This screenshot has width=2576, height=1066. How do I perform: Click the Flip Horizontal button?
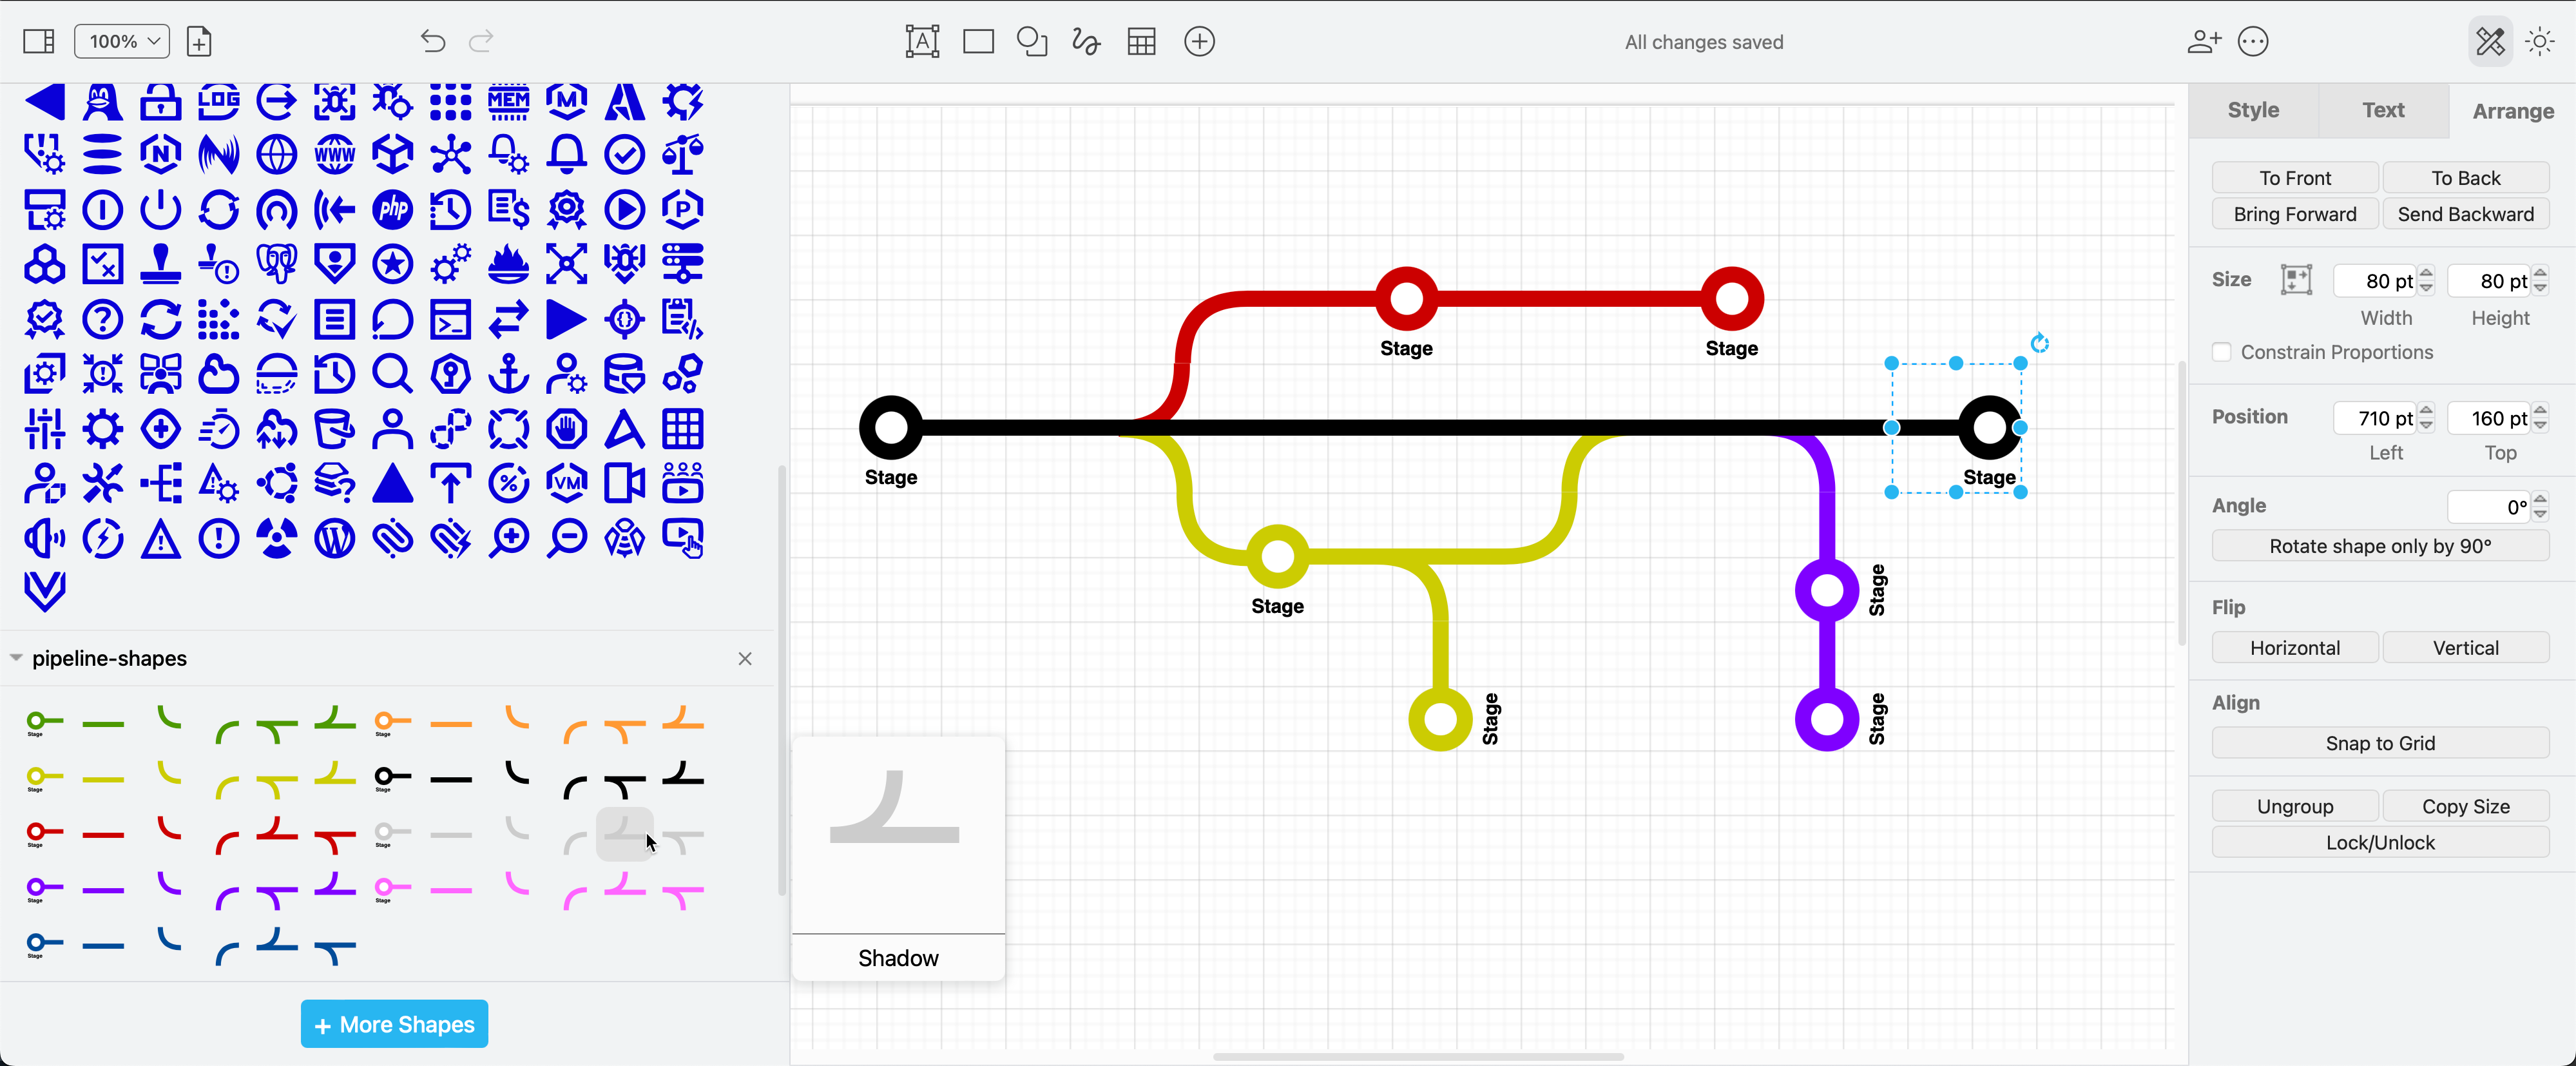(2295, 647)
